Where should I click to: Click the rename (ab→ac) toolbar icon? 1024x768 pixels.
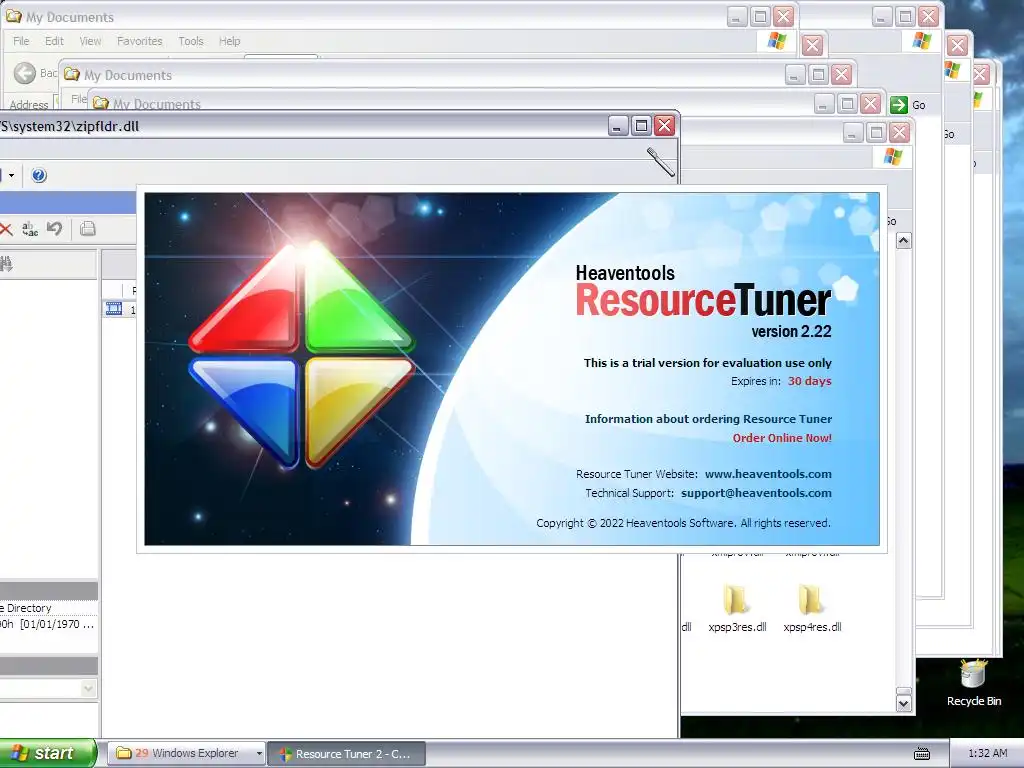tap(30, 229)
